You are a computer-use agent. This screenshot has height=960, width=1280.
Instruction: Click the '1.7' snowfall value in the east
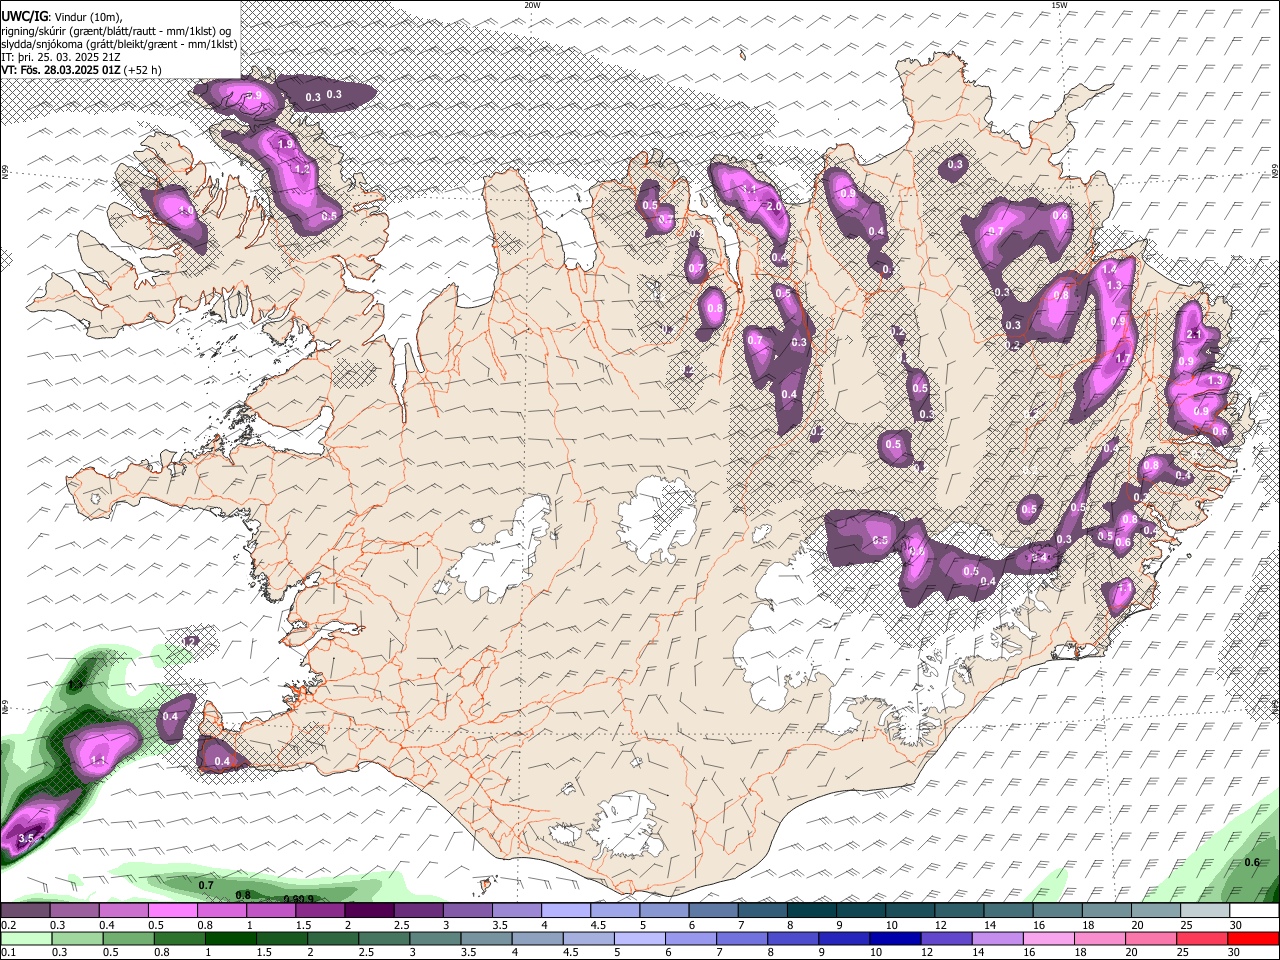[x=1122, y=359]
